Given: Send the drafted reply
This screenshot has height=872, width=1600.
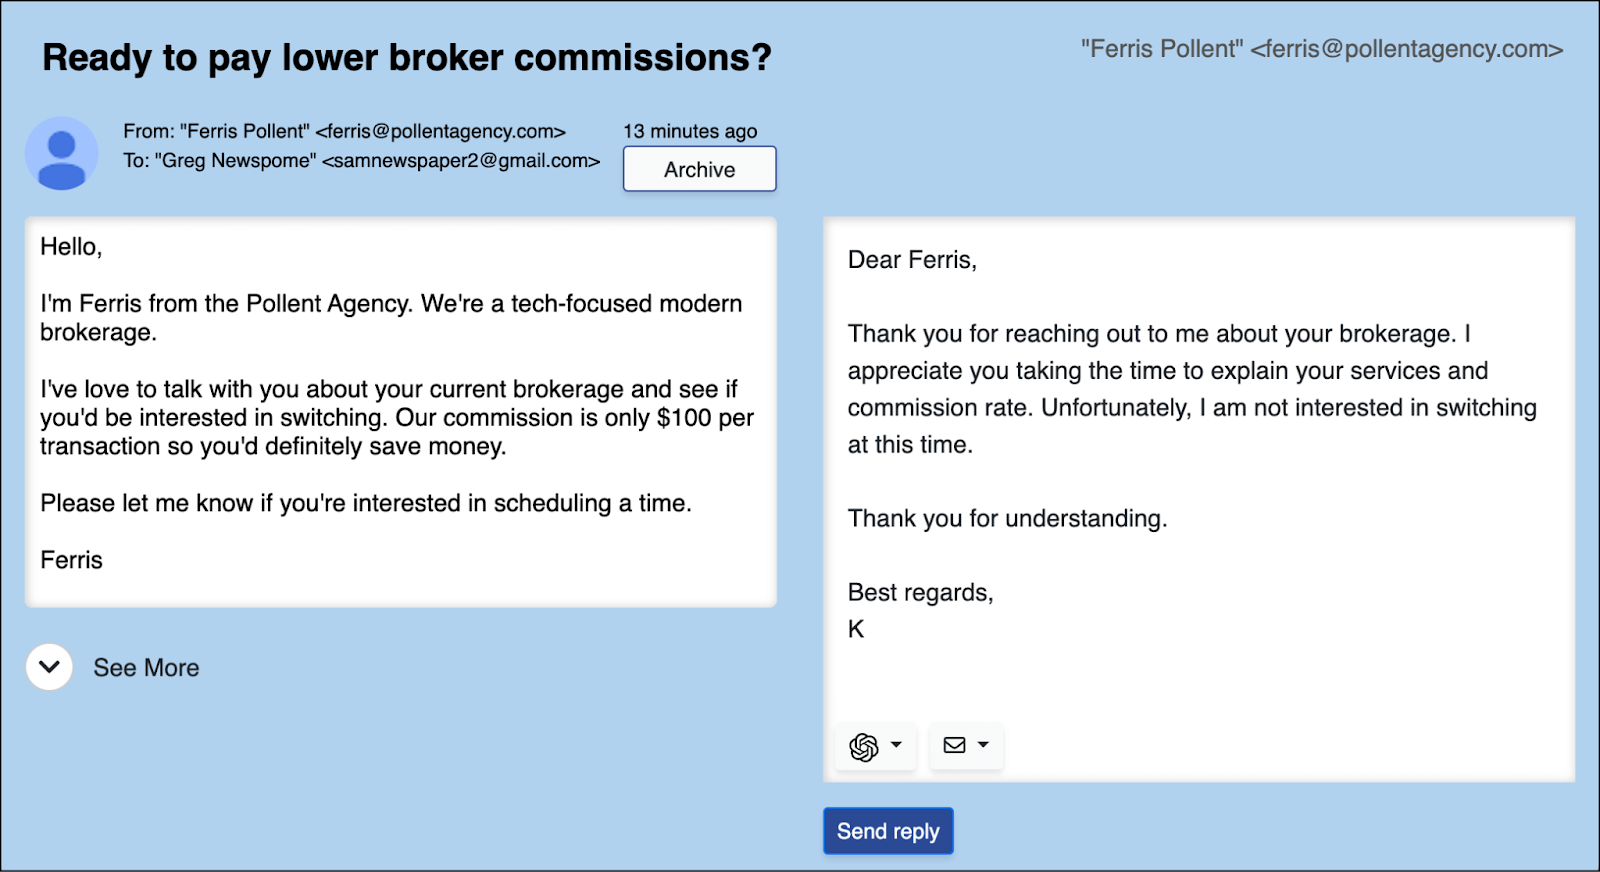Looking at the screenshot, I should [888, 831].
